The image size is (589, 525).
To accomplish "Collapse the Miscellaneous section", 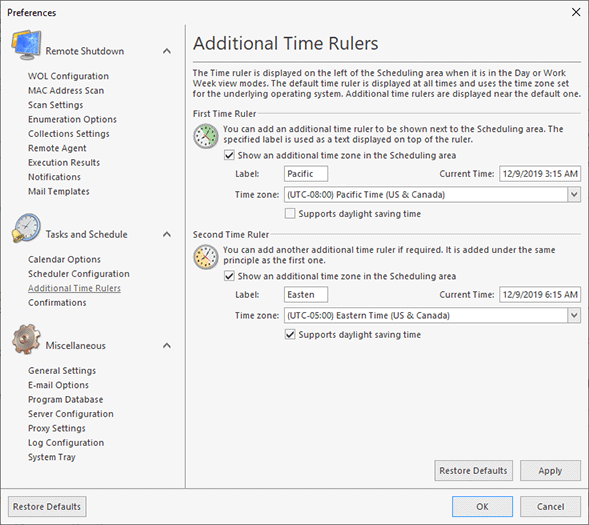I will click(x=167, y=345).
